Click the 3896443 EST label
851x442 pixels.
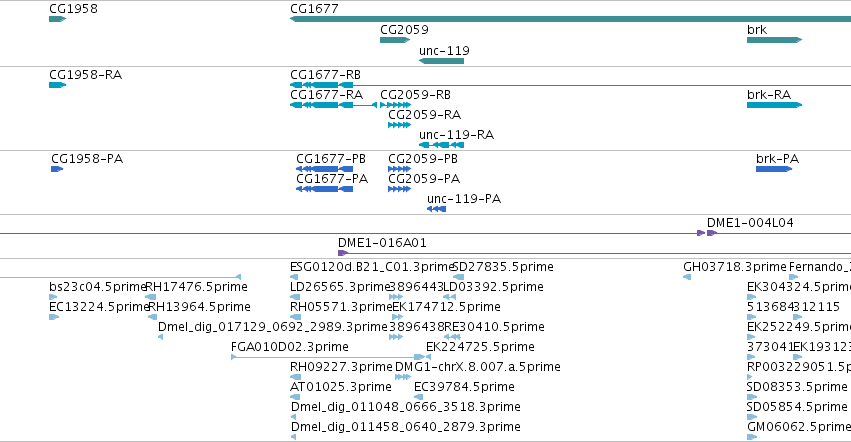coord(416,287)
